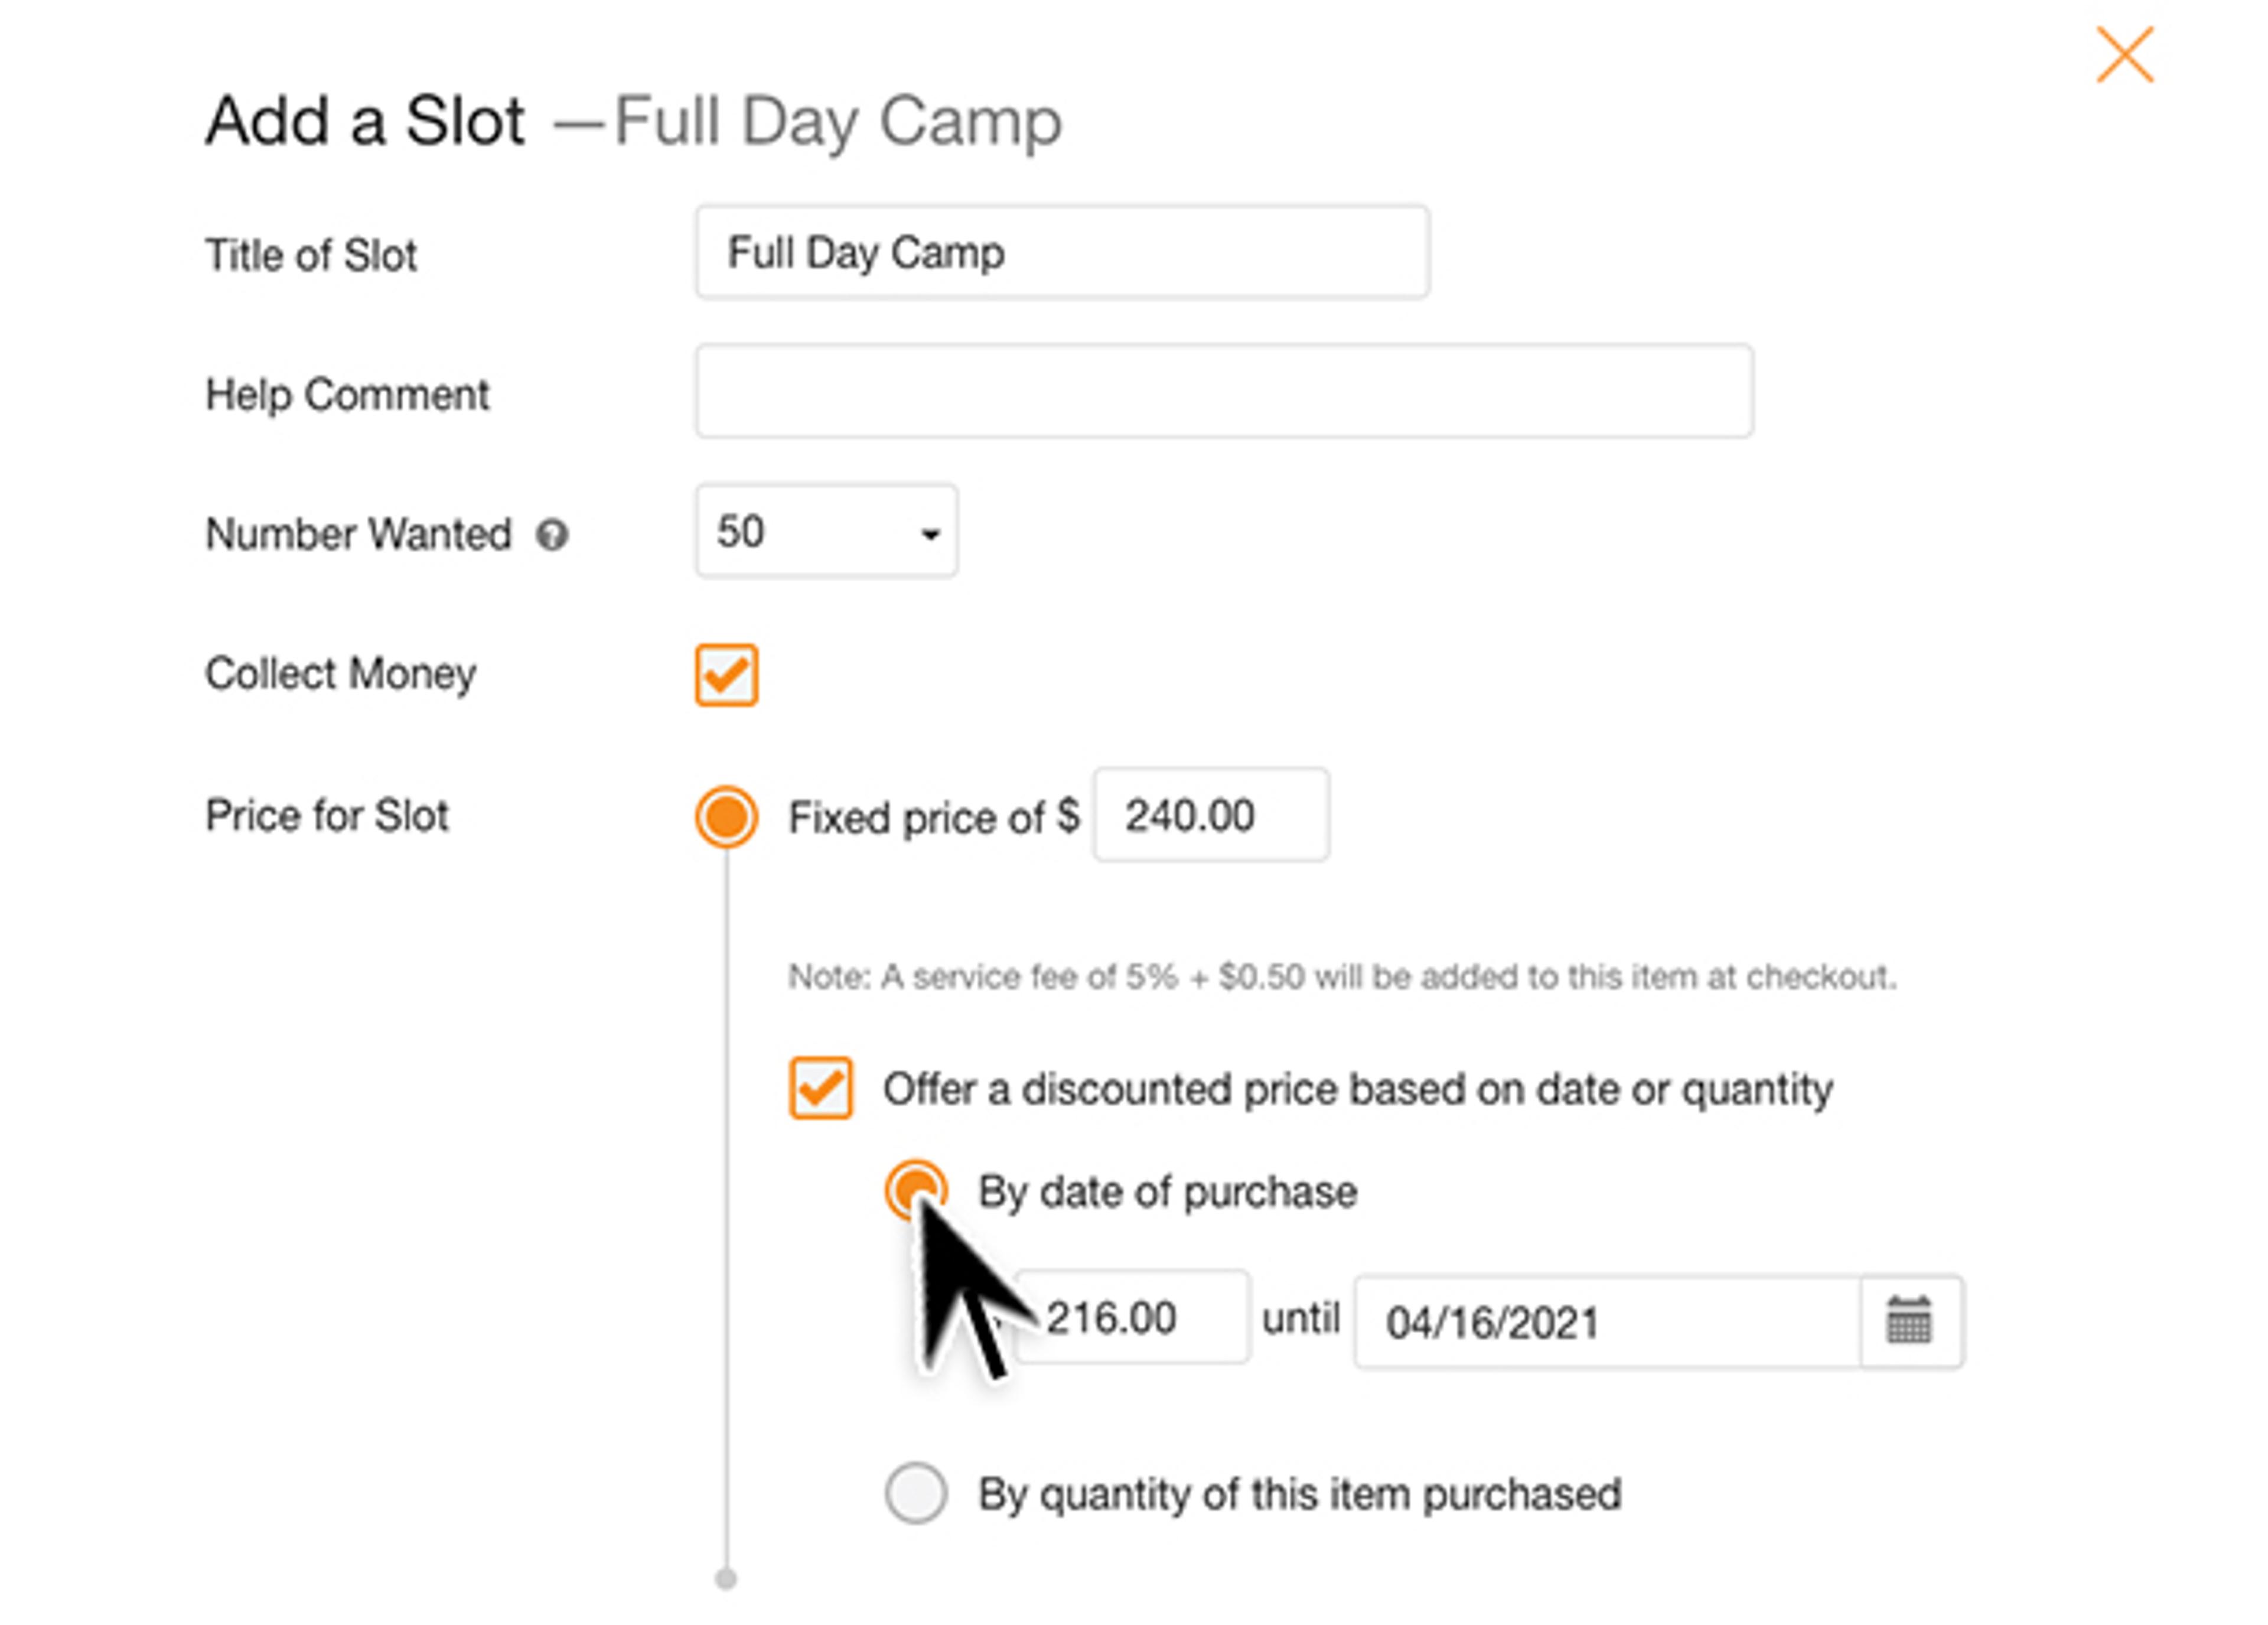
Task: Click into the Title of Slot field
Action: pos(1061,252)
